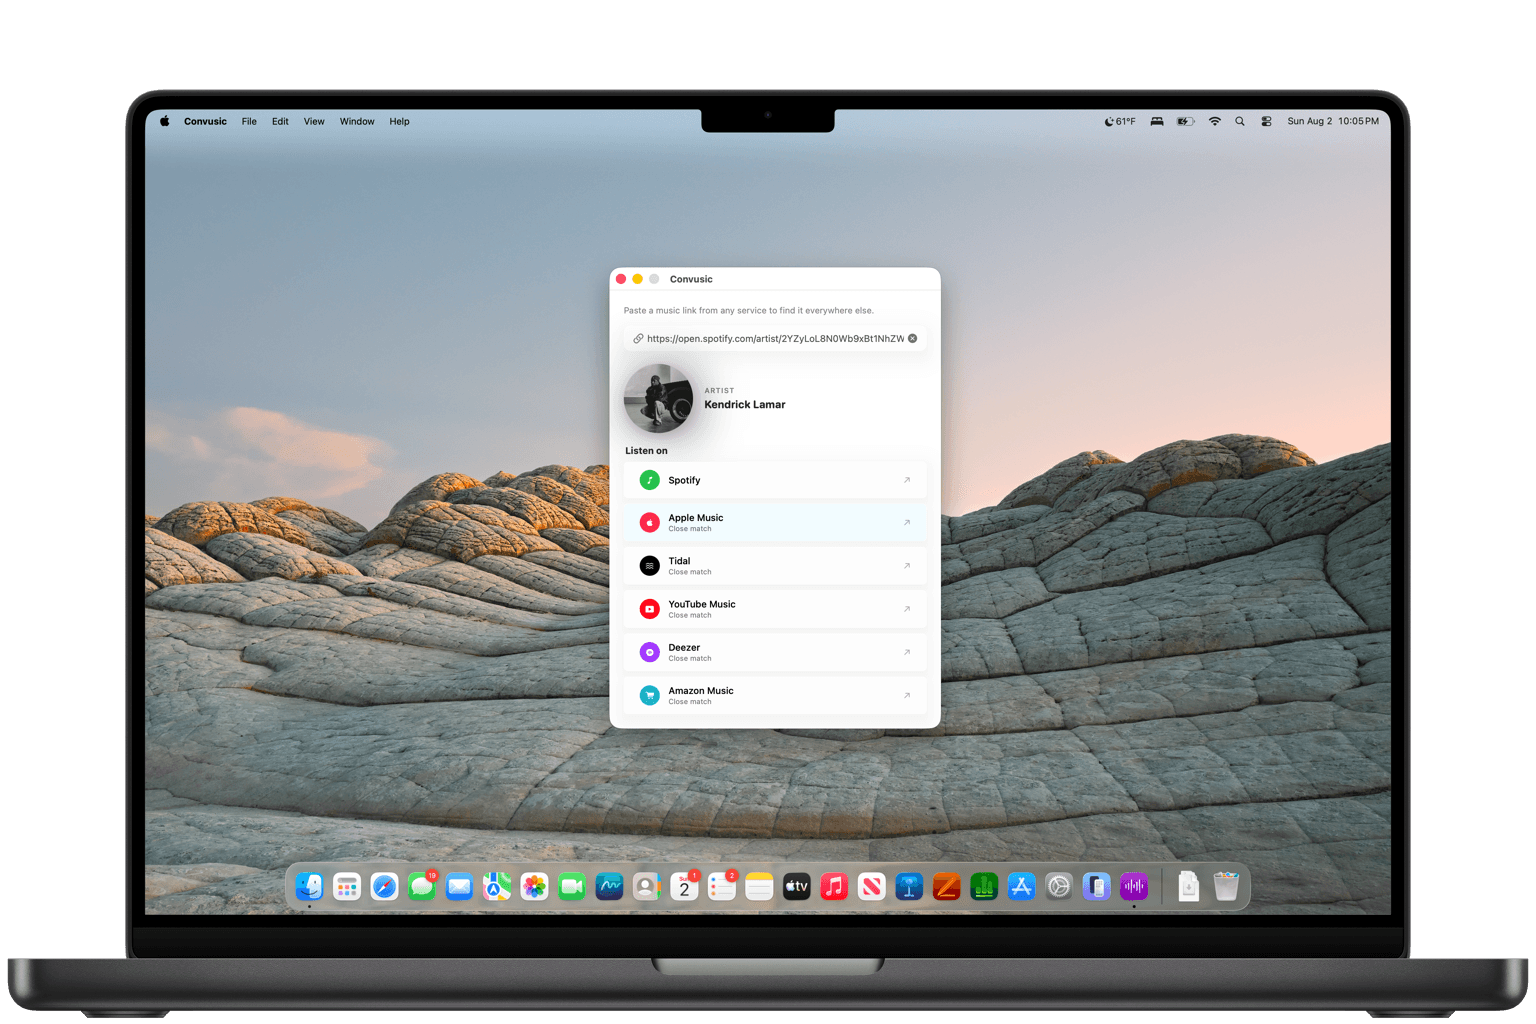Click the chain link icon in URL field

[x=638, y=339]
